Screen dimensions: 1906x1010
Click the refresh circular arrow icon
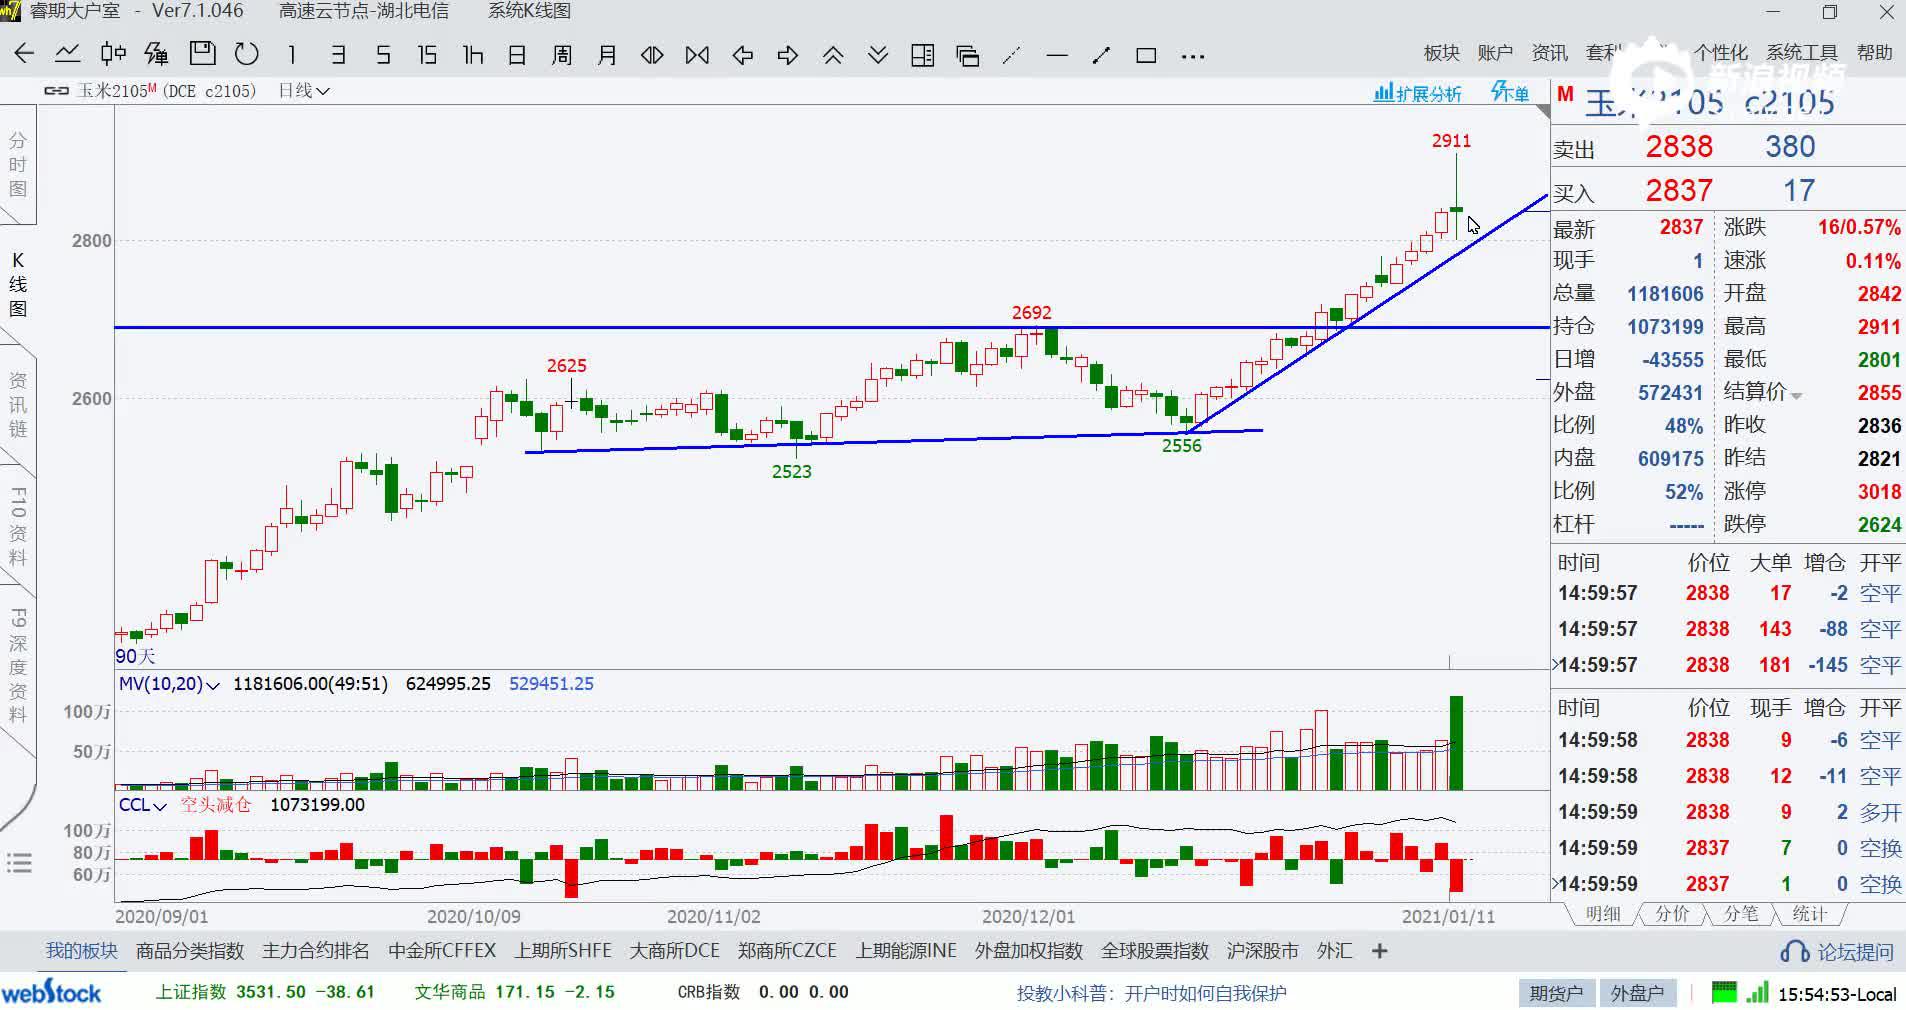coord(246,54)
